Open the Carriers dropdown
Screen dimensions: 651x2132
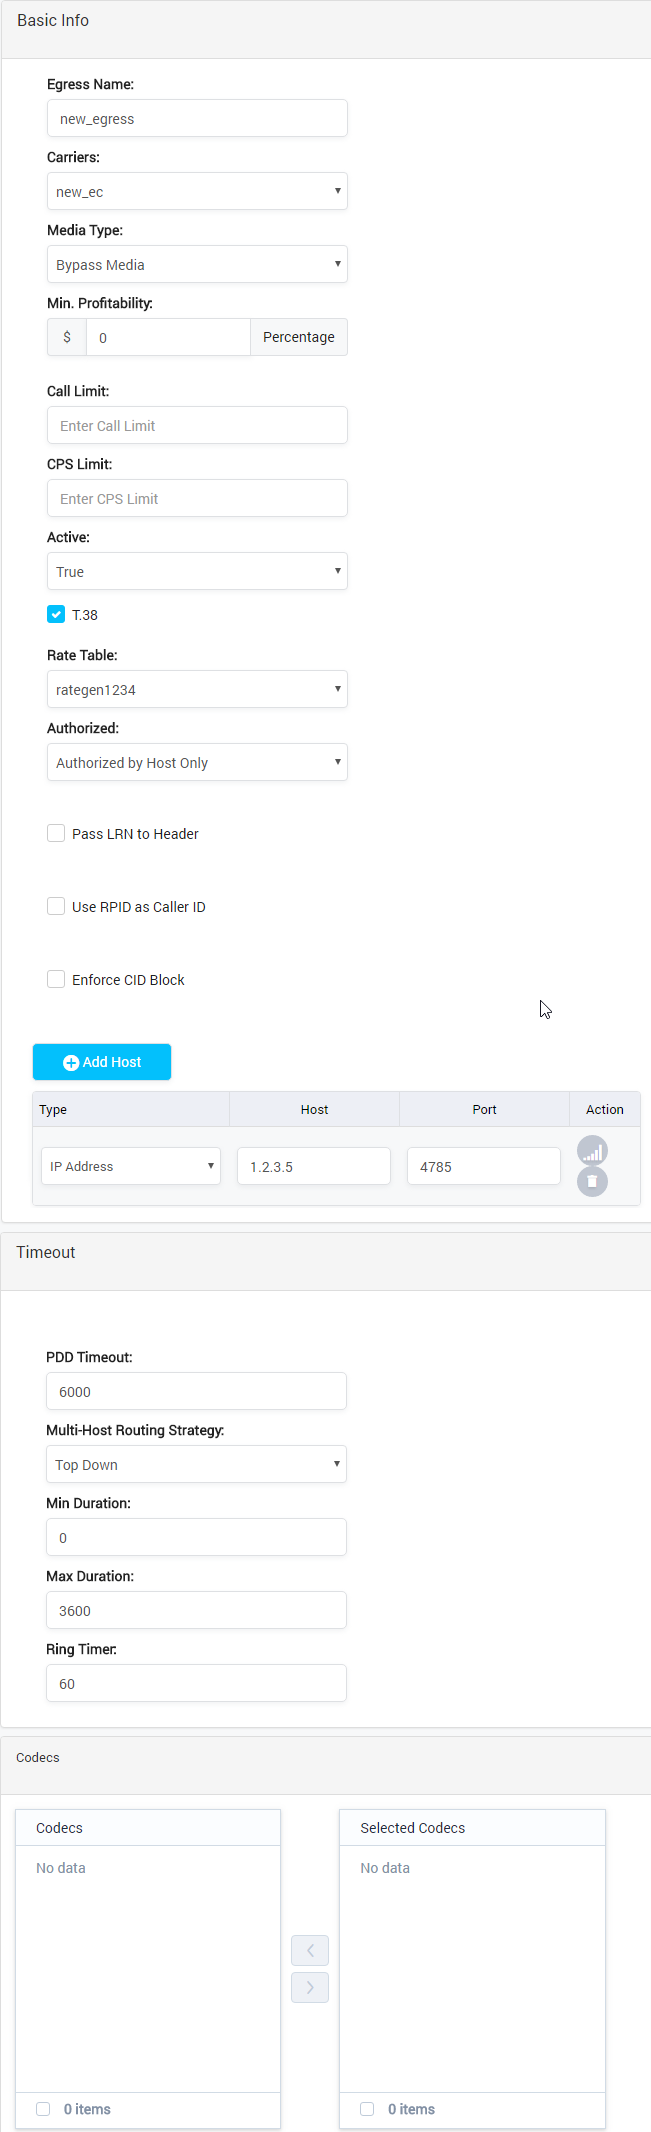pos(197,191)
